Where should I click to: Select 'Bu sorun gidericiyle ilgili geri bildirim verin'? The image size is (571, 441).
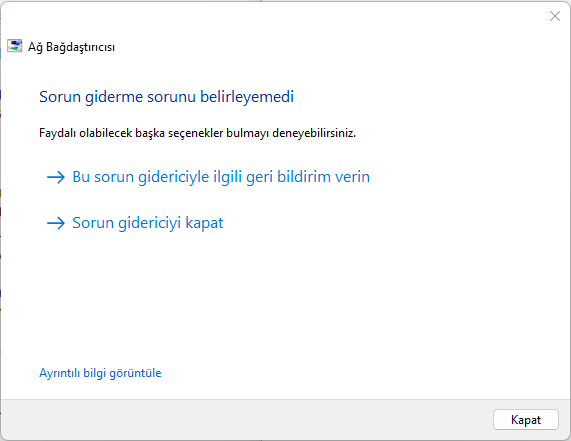(208, 177)
